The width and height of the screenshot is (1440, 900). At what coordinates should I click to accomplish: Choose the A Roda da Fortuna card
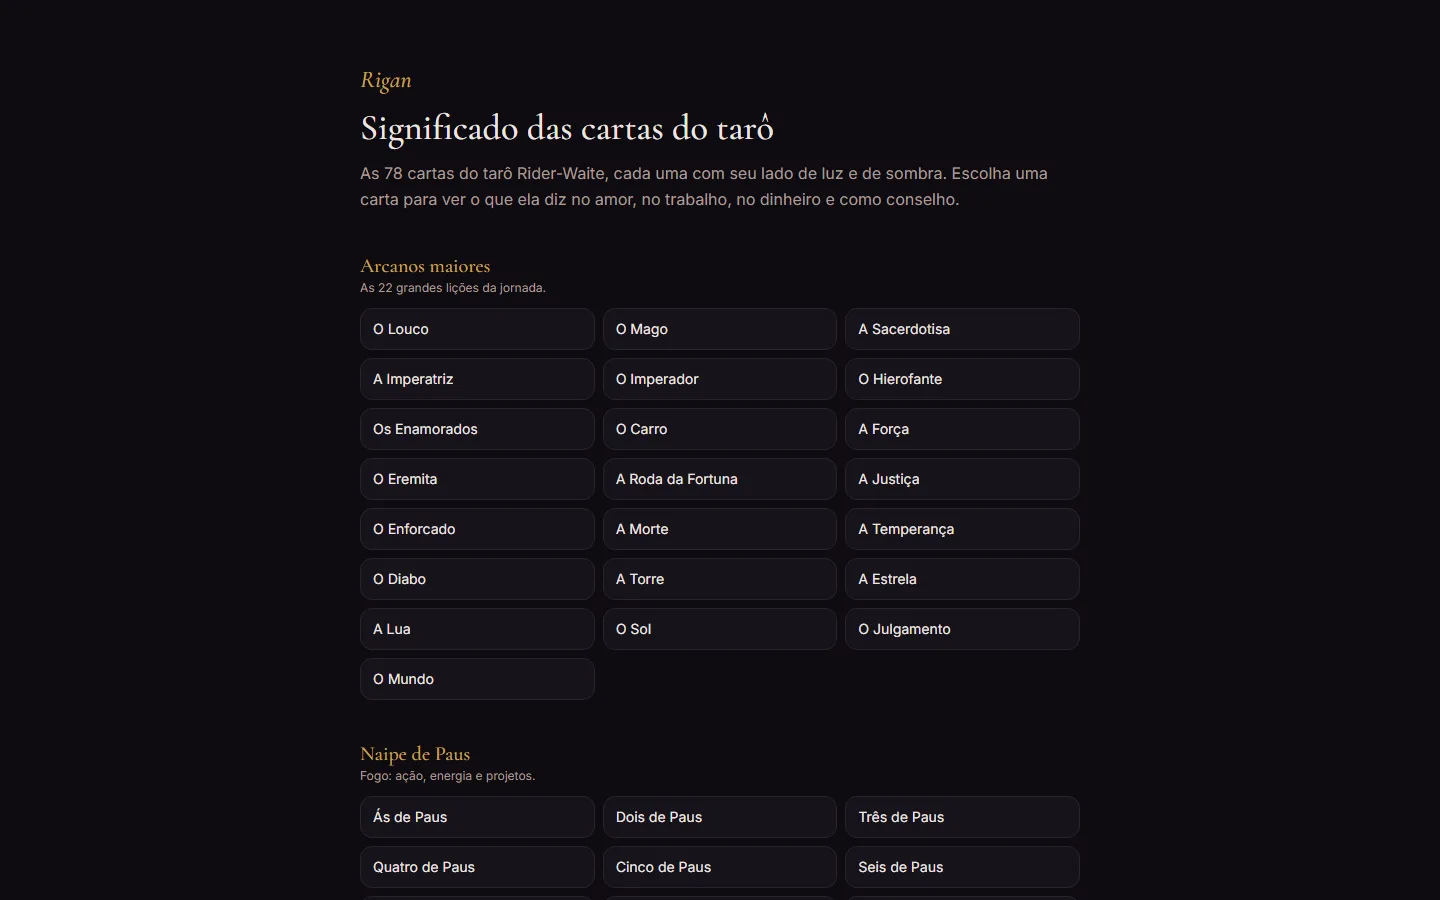720,479
